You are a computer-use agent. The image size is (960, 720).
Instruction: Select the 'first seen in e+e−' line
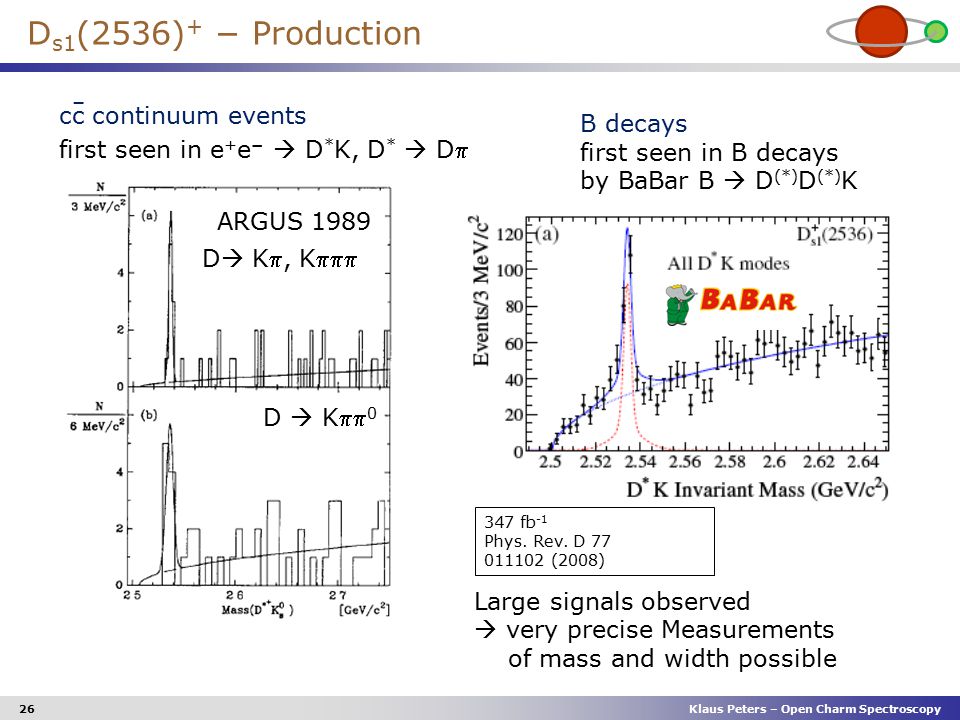coord(160,149)
